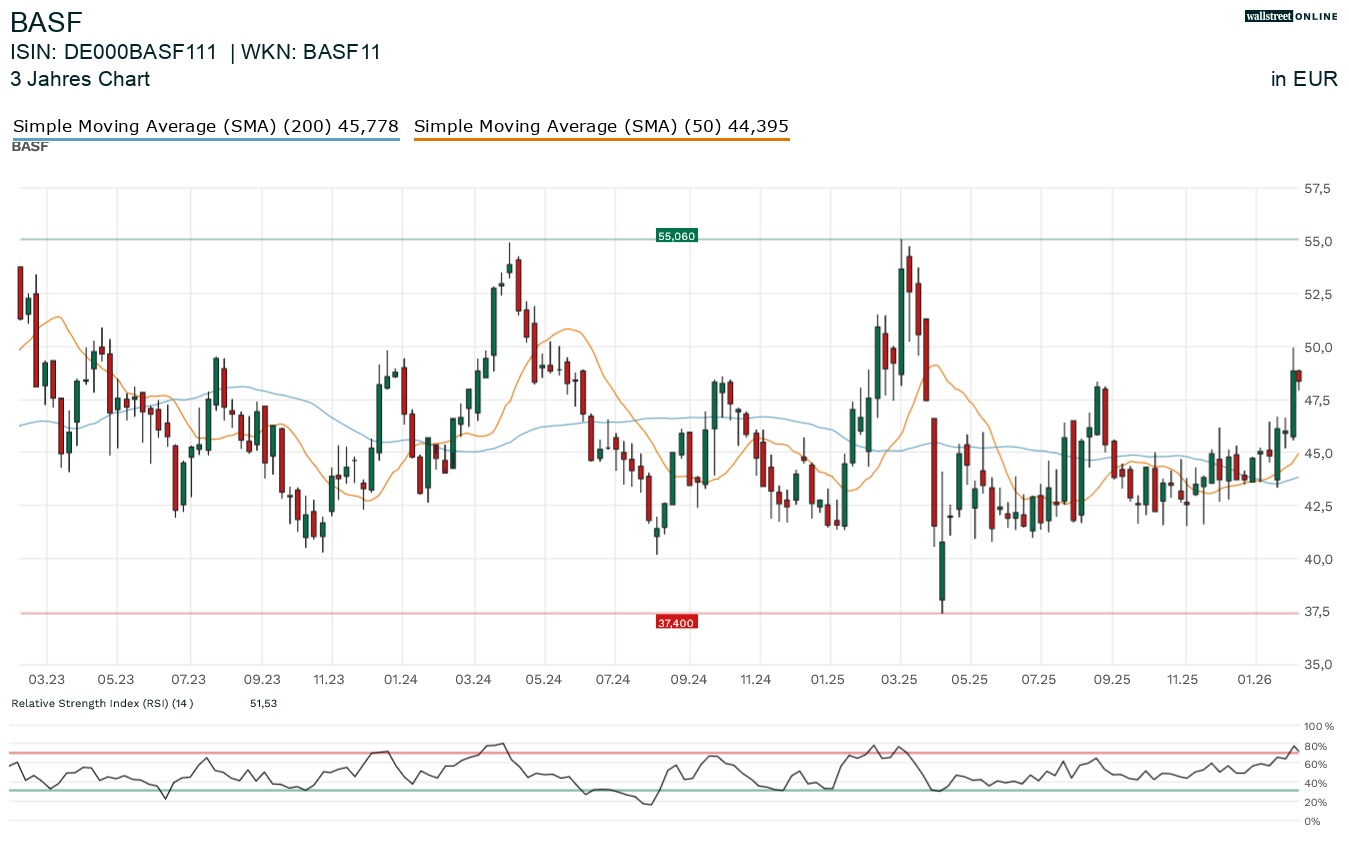Open the 3 Jahres Chart timeframe selector
The height and width of the screenshot is (848, 1349).
click(x=80, y=79)
